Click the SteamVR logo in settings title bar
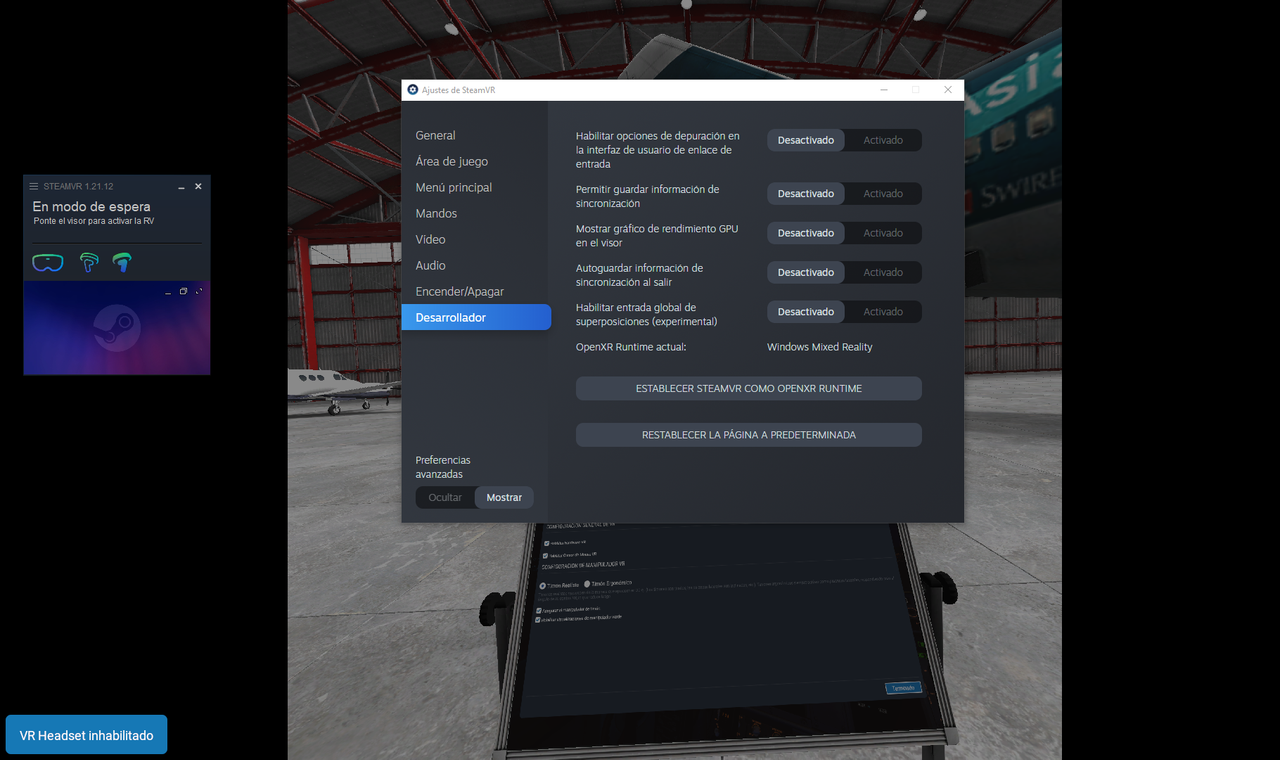1280x760 pixels. 412,90
